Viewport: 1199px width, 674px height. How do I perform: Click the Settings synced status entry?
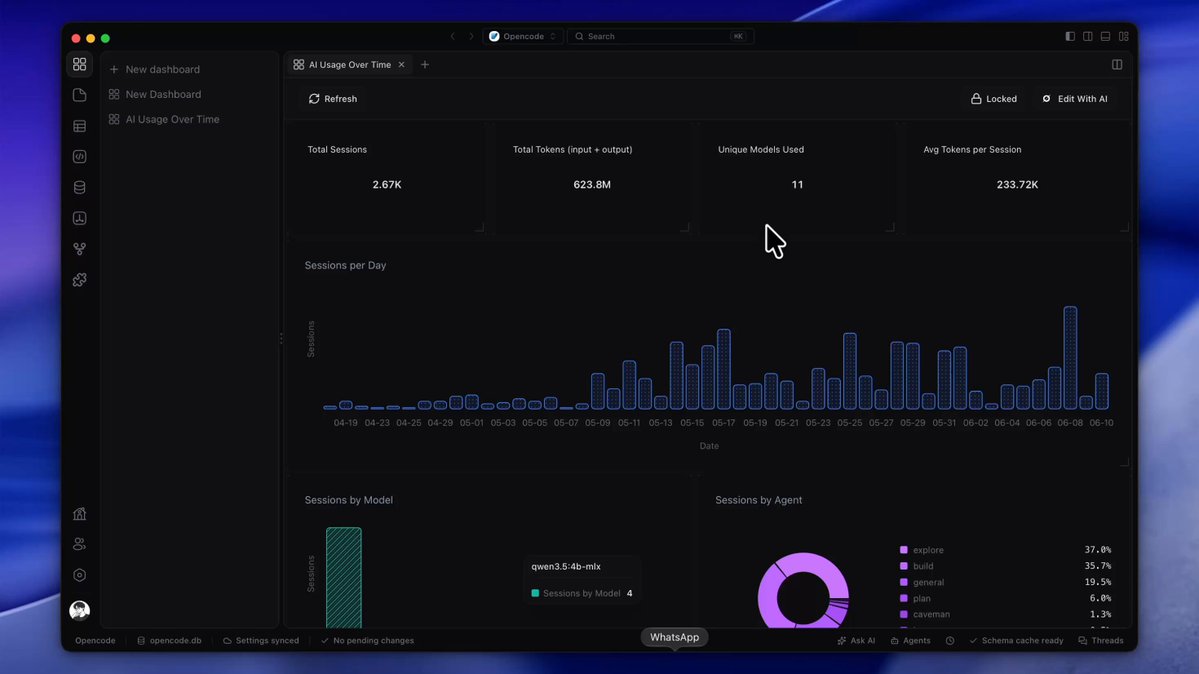pyautogui.click(x=261, y=641)
